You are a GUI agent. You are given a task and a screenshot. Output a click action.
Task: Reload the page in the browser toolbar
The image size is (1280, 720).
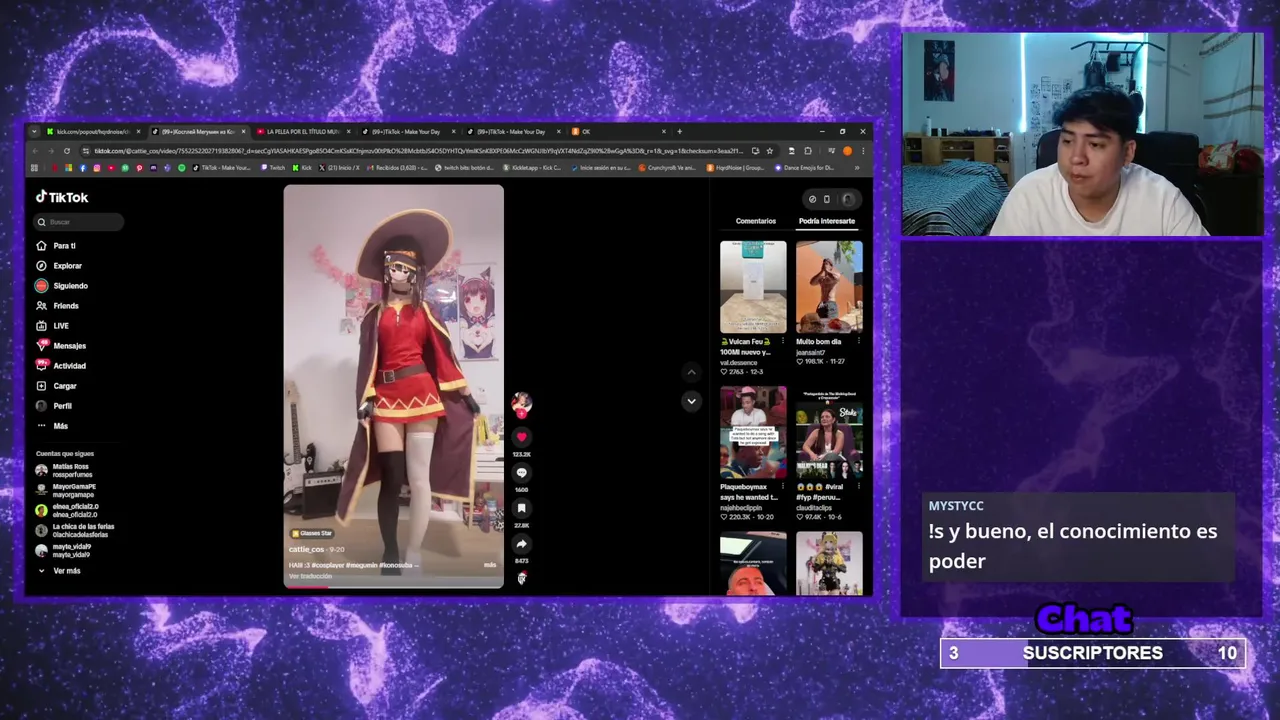click(67, 151)
